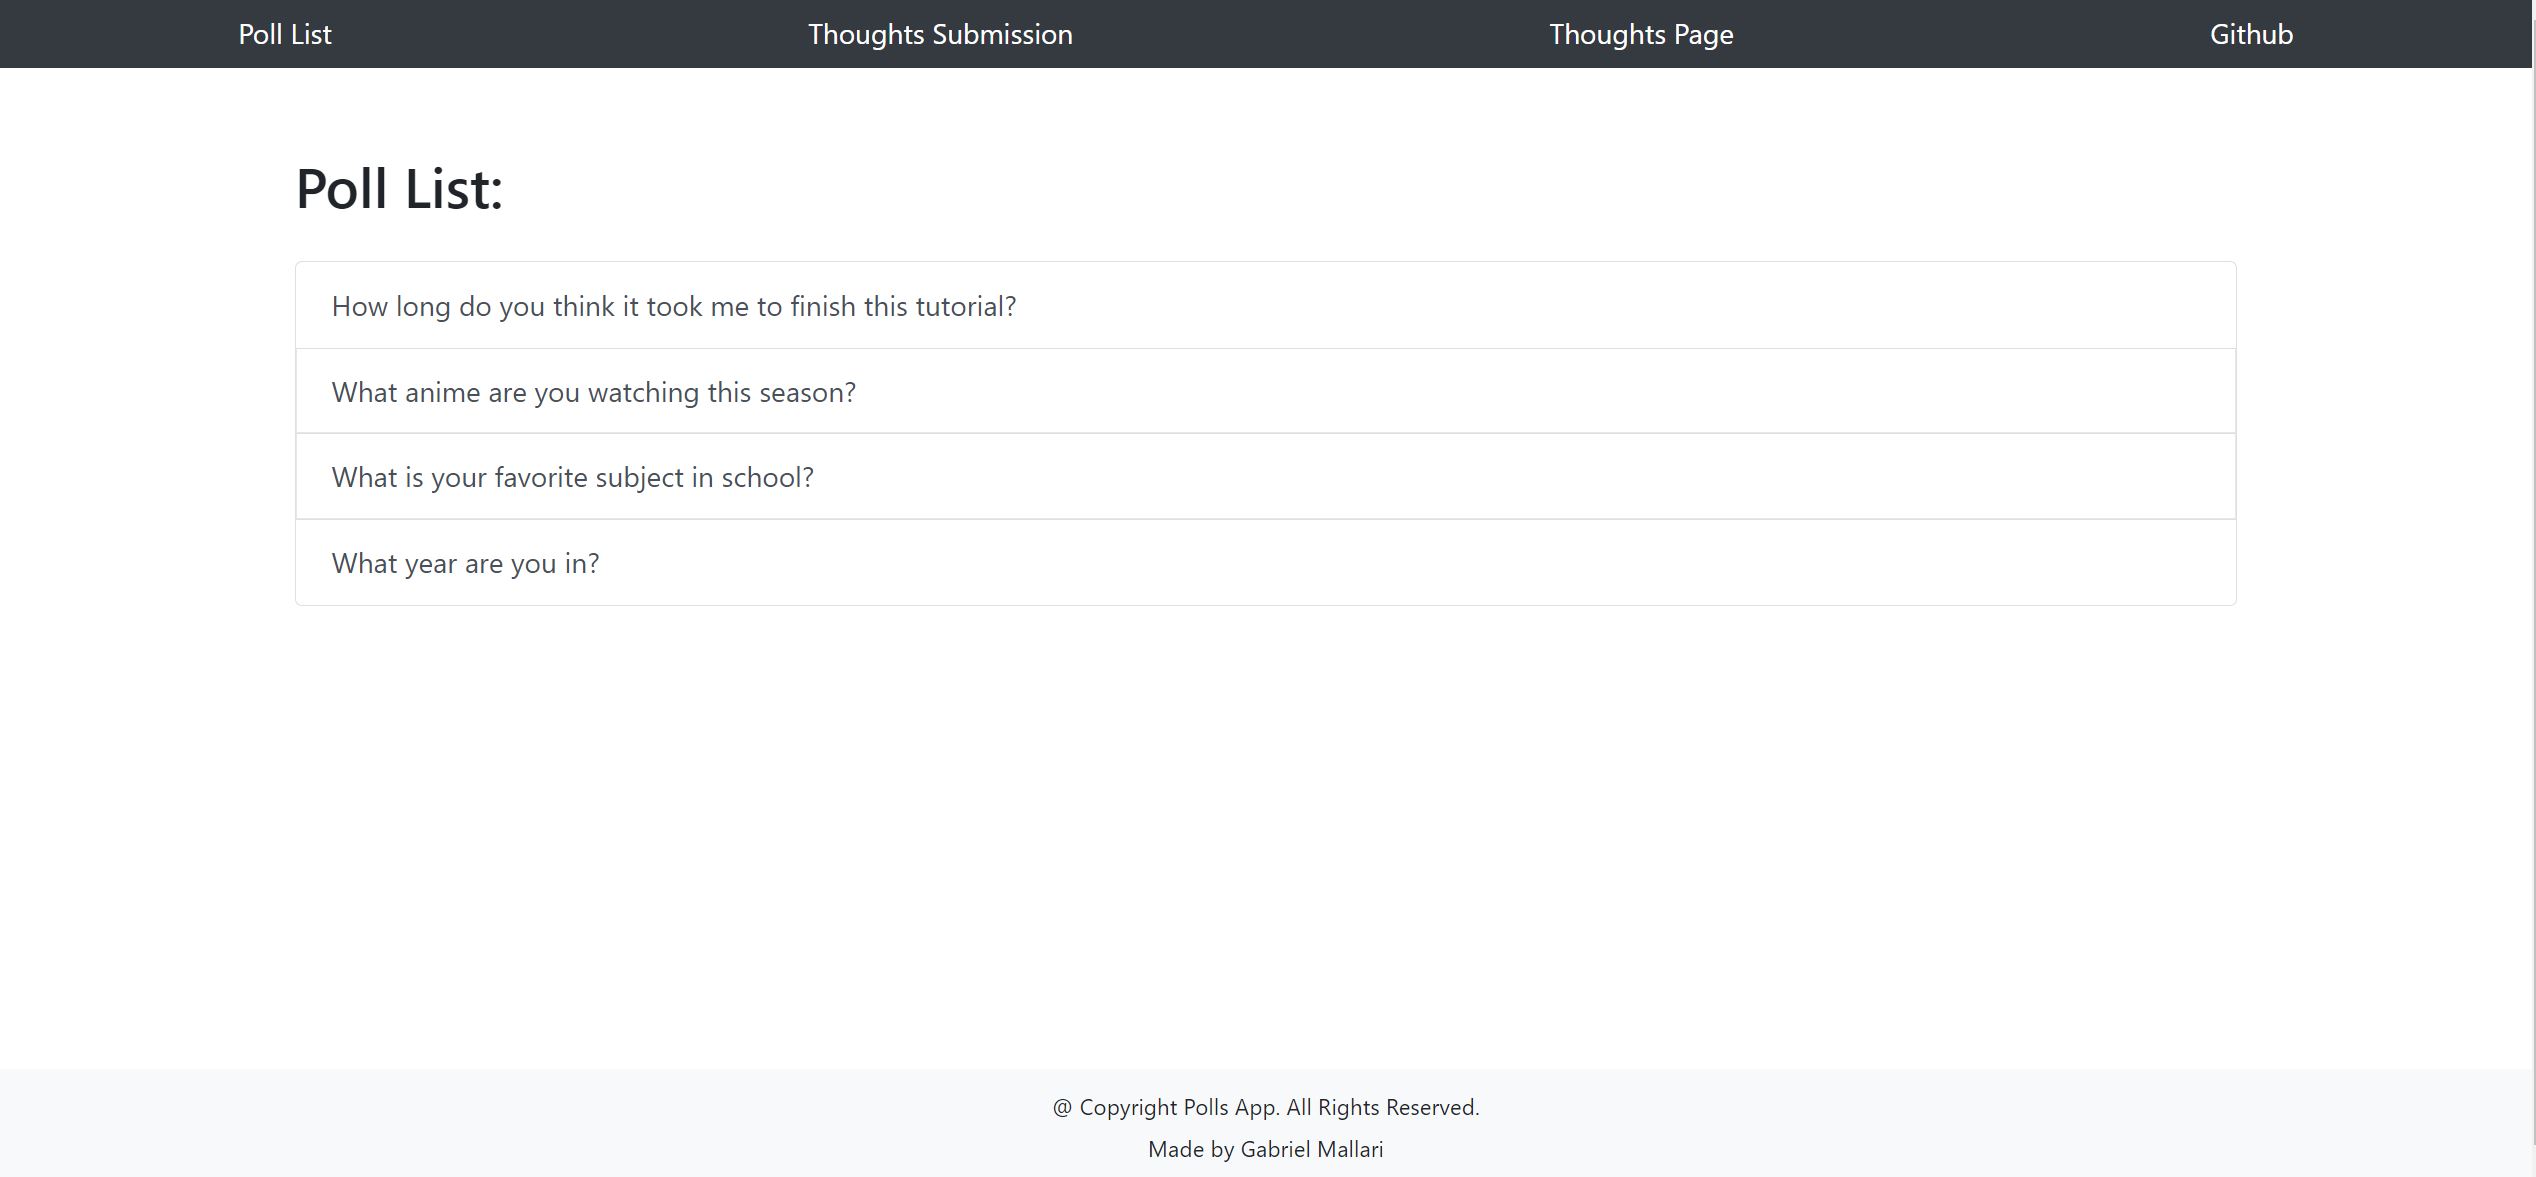Click the copyright Polls App footer text
This screenshot has width=2536, height=1177.
(x=1266, y=1107)
